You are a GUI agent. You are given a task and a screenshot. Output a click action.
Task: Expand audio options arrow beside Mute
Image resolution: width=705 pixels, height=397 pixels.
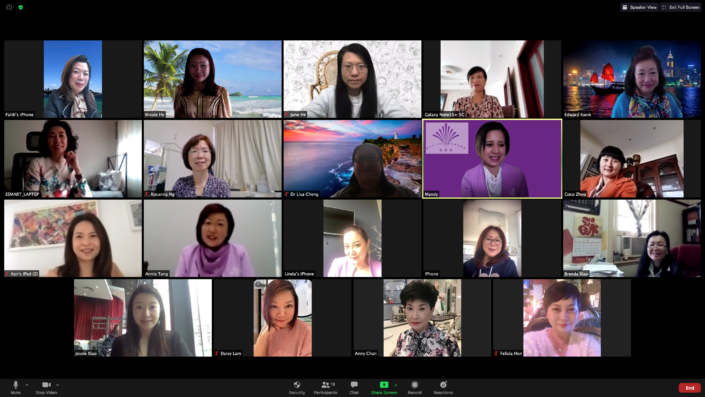27,385
